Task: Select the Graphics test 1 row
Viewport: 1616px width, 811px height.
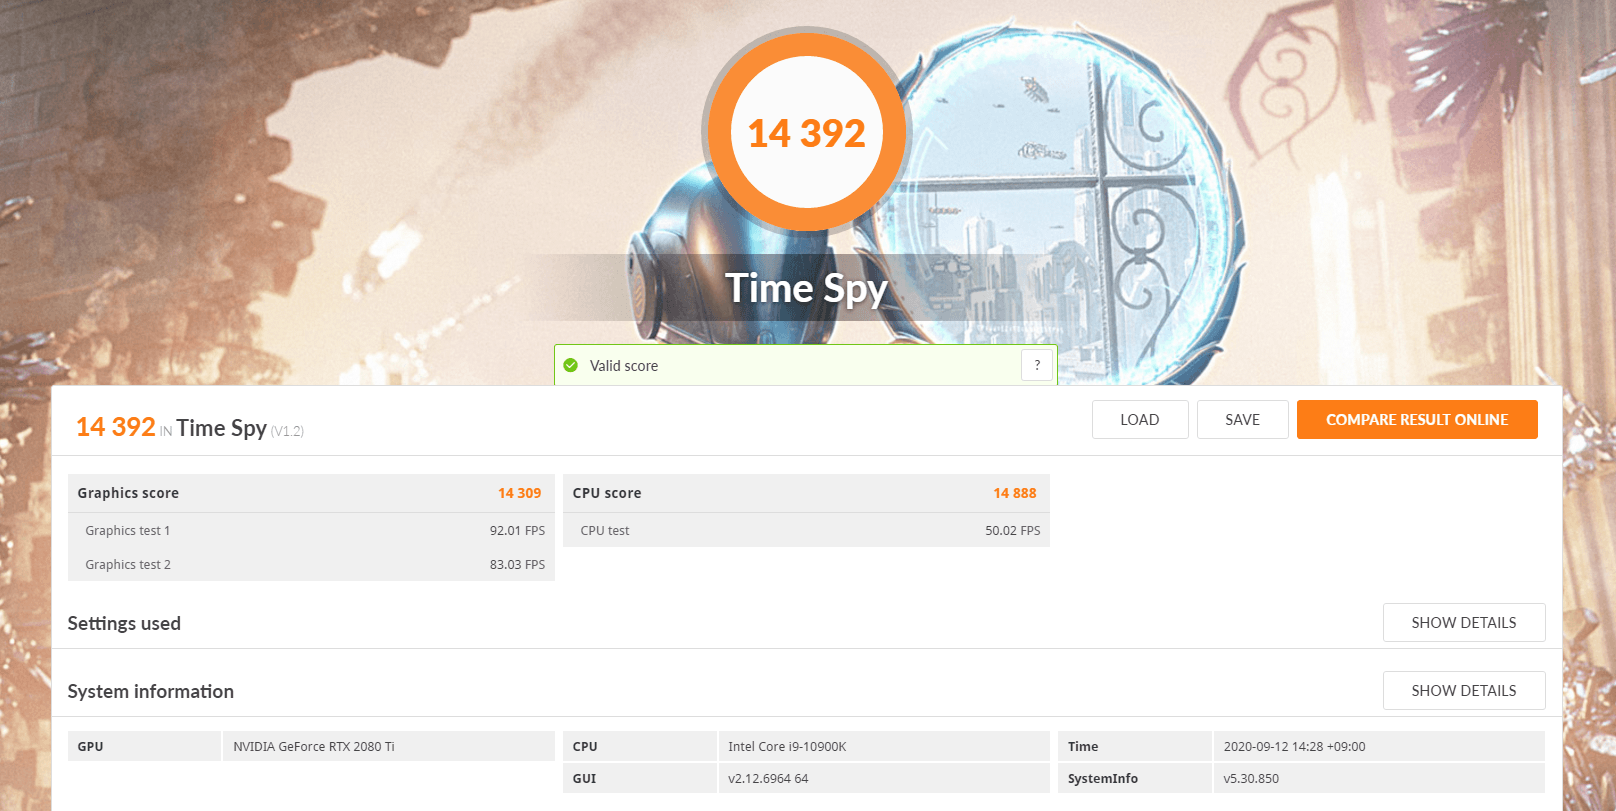Action: click(x=311, y=531)
